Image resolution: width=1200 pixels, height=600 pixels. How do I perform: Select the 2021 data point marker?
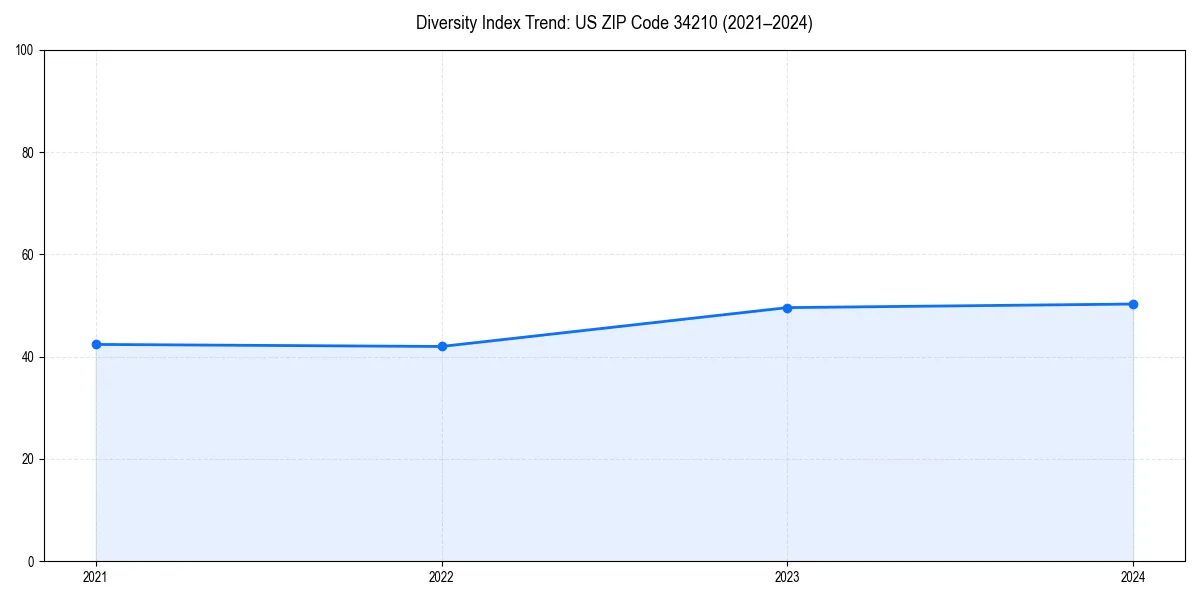coord(96,343)
